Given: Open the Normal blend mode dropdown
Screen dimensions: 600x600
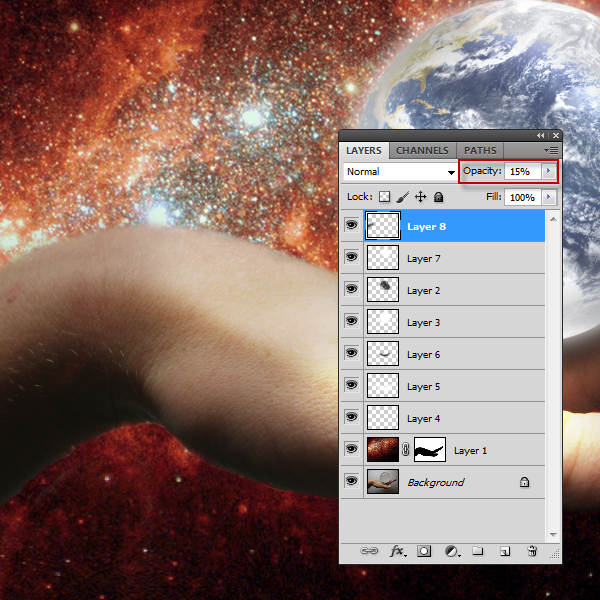Looking at the screenshot, I should (x=400, y=172).
